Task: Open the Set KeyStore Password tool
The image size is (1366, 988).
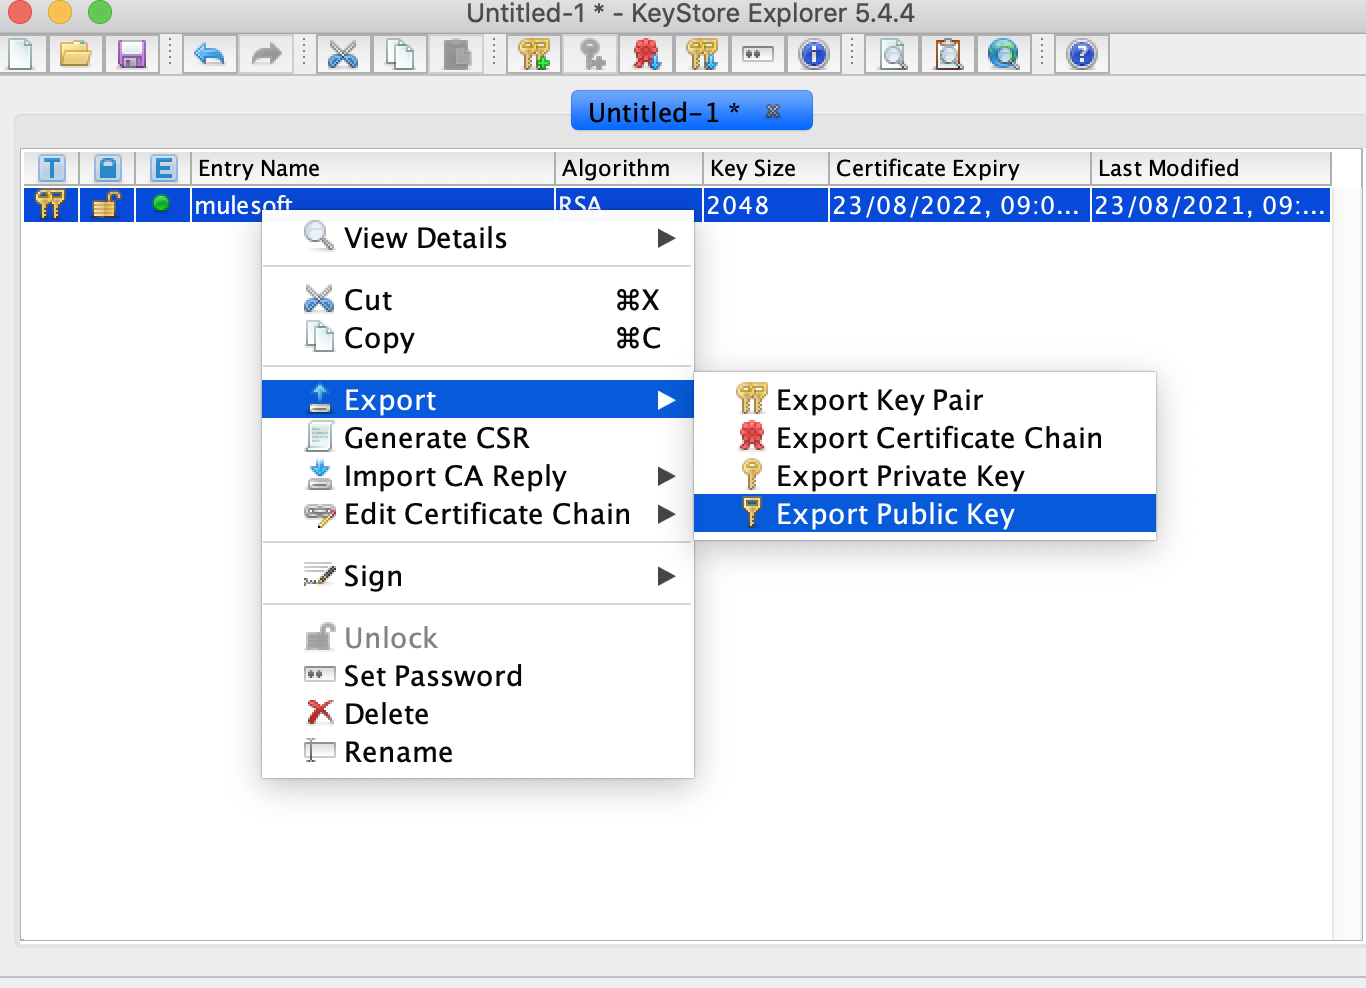Action: [758, 55]
